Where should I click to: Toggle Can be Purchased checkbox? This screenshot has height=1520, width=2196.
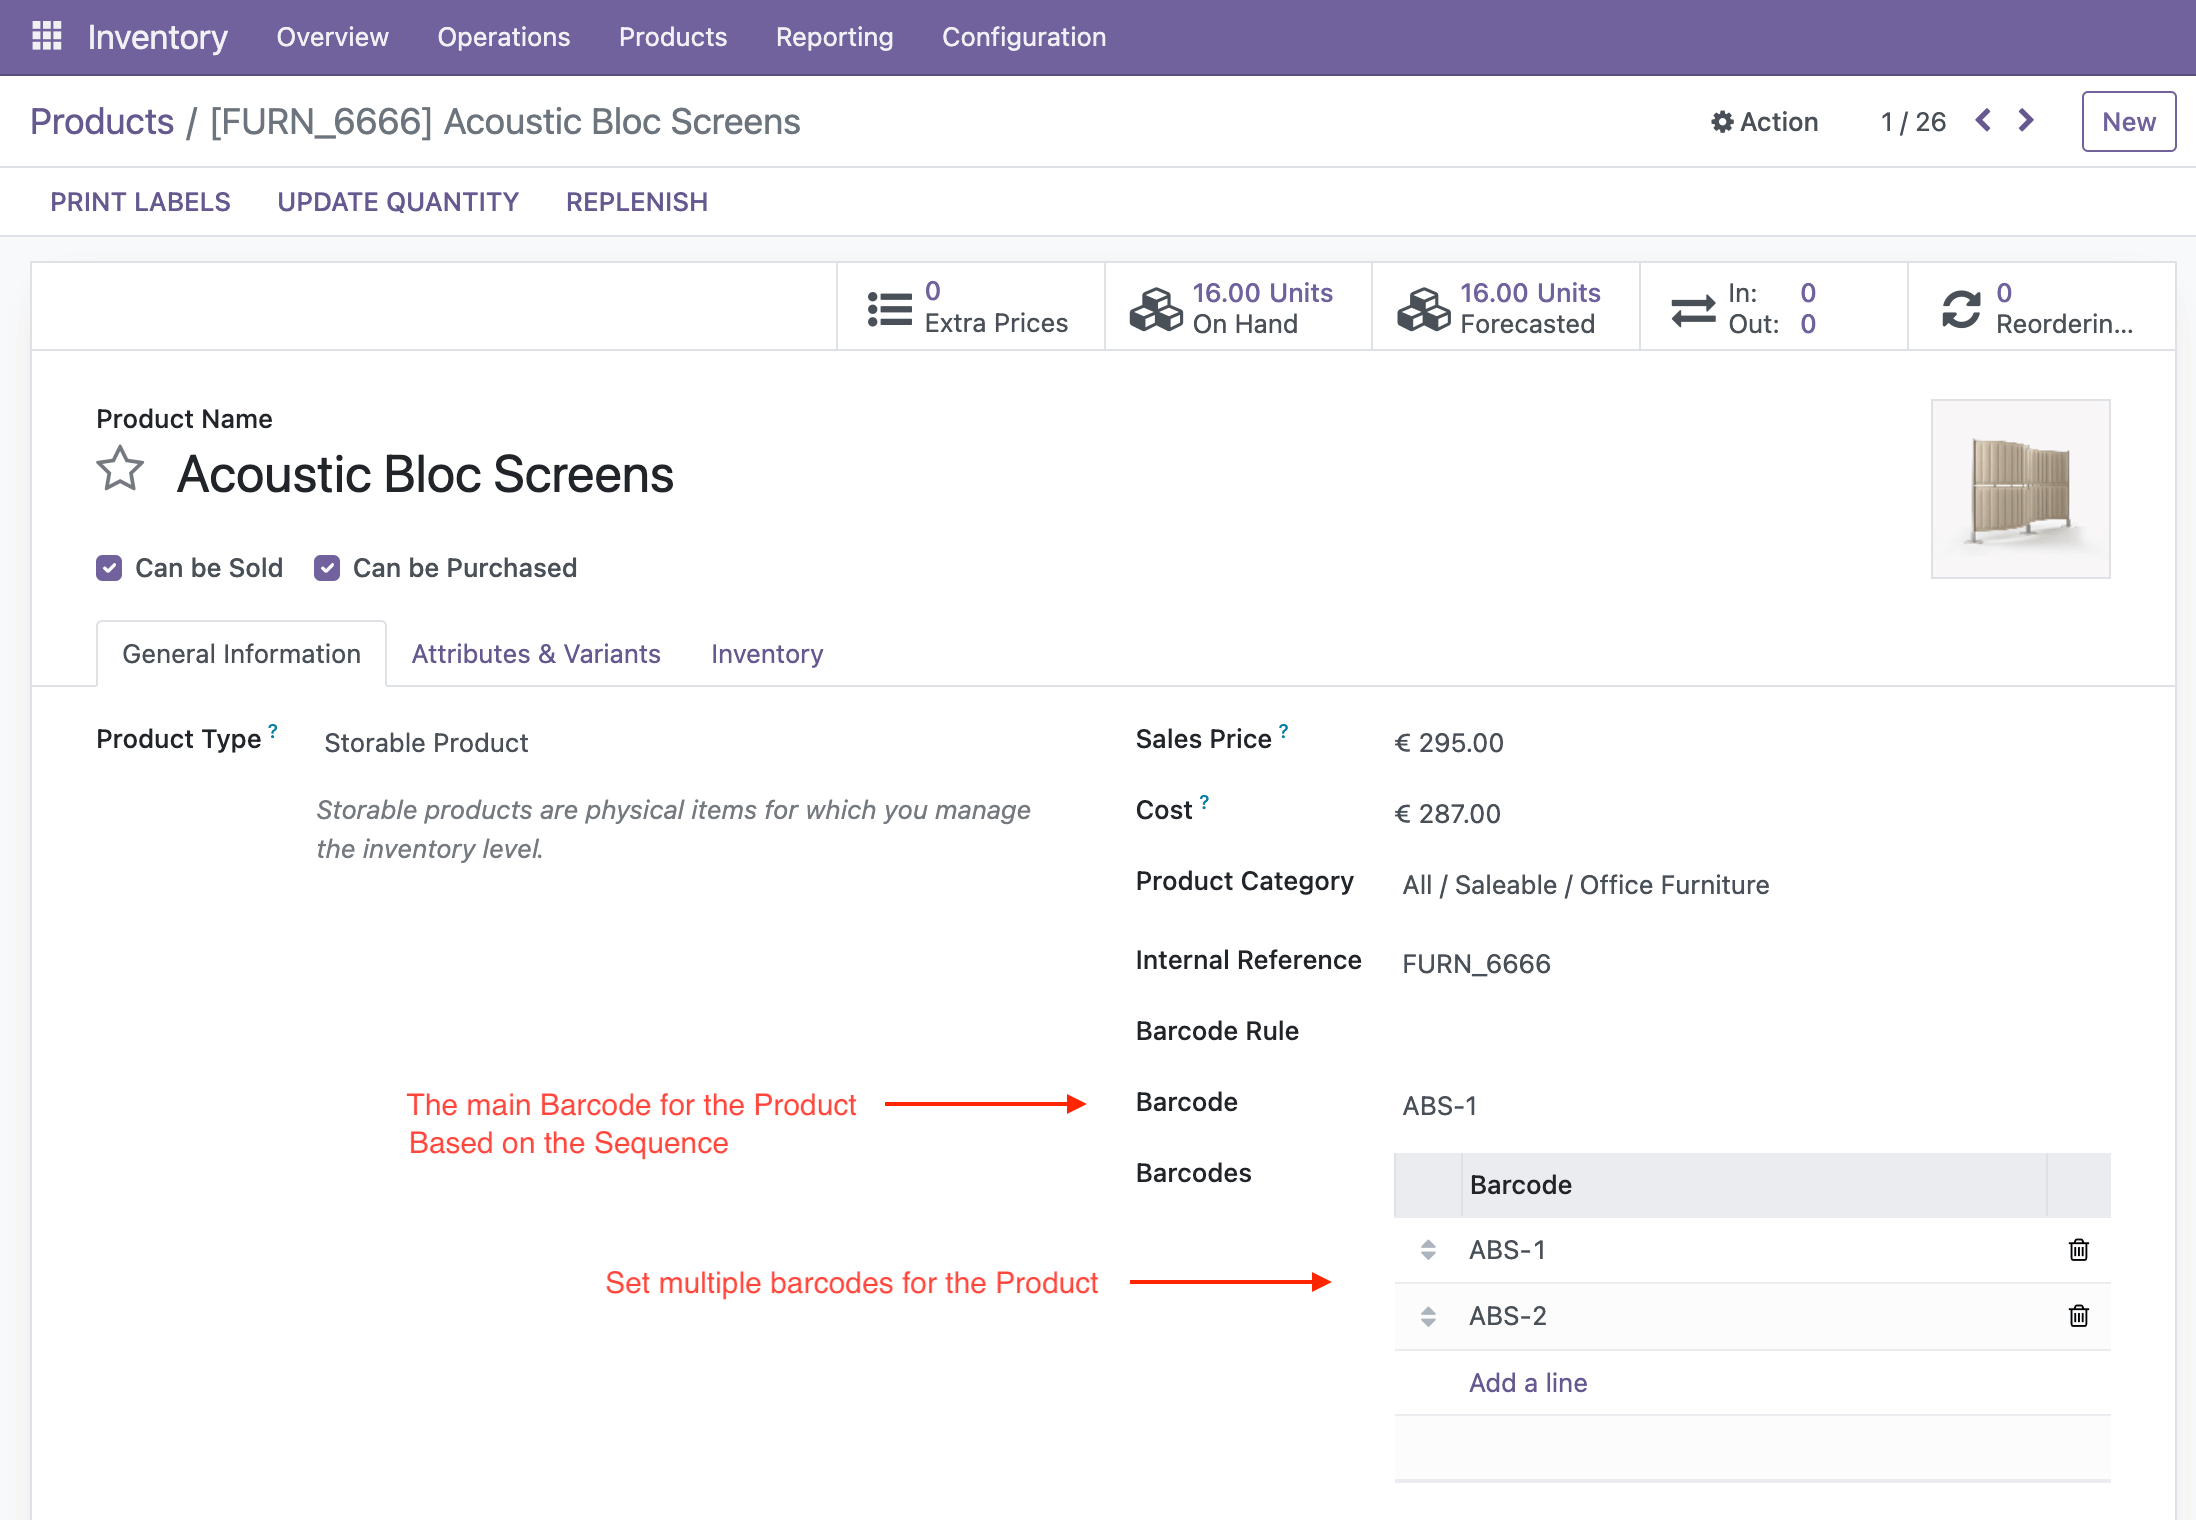click(327, 568)
